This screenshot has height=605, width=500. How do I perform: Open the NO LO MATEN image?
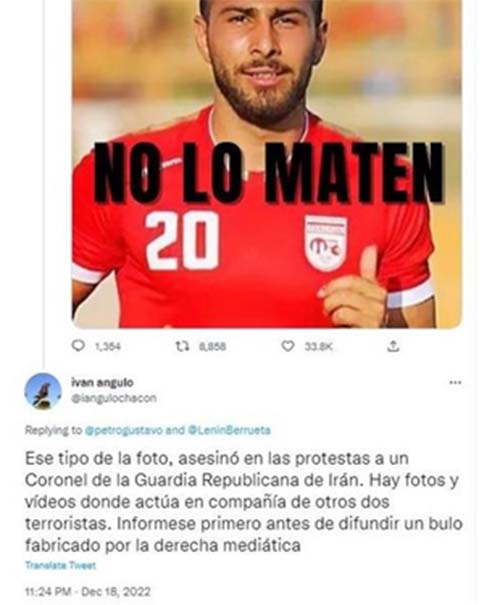coord(267,164)
